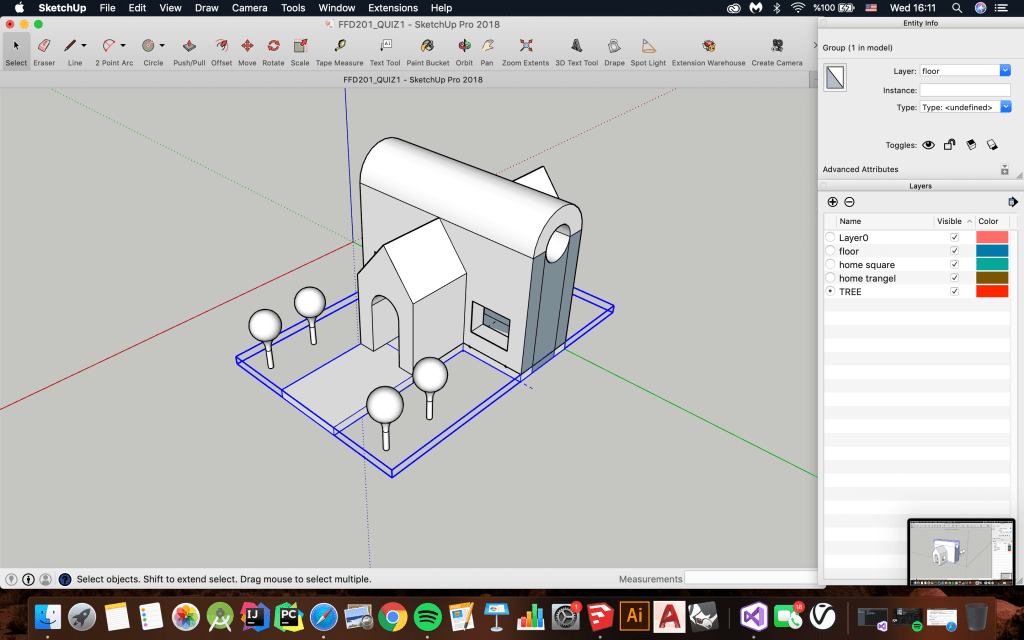Choose the Push/Pull tool
Image resolution: width=1024 pixels, height=640 pixels.
tap(188, 46)
